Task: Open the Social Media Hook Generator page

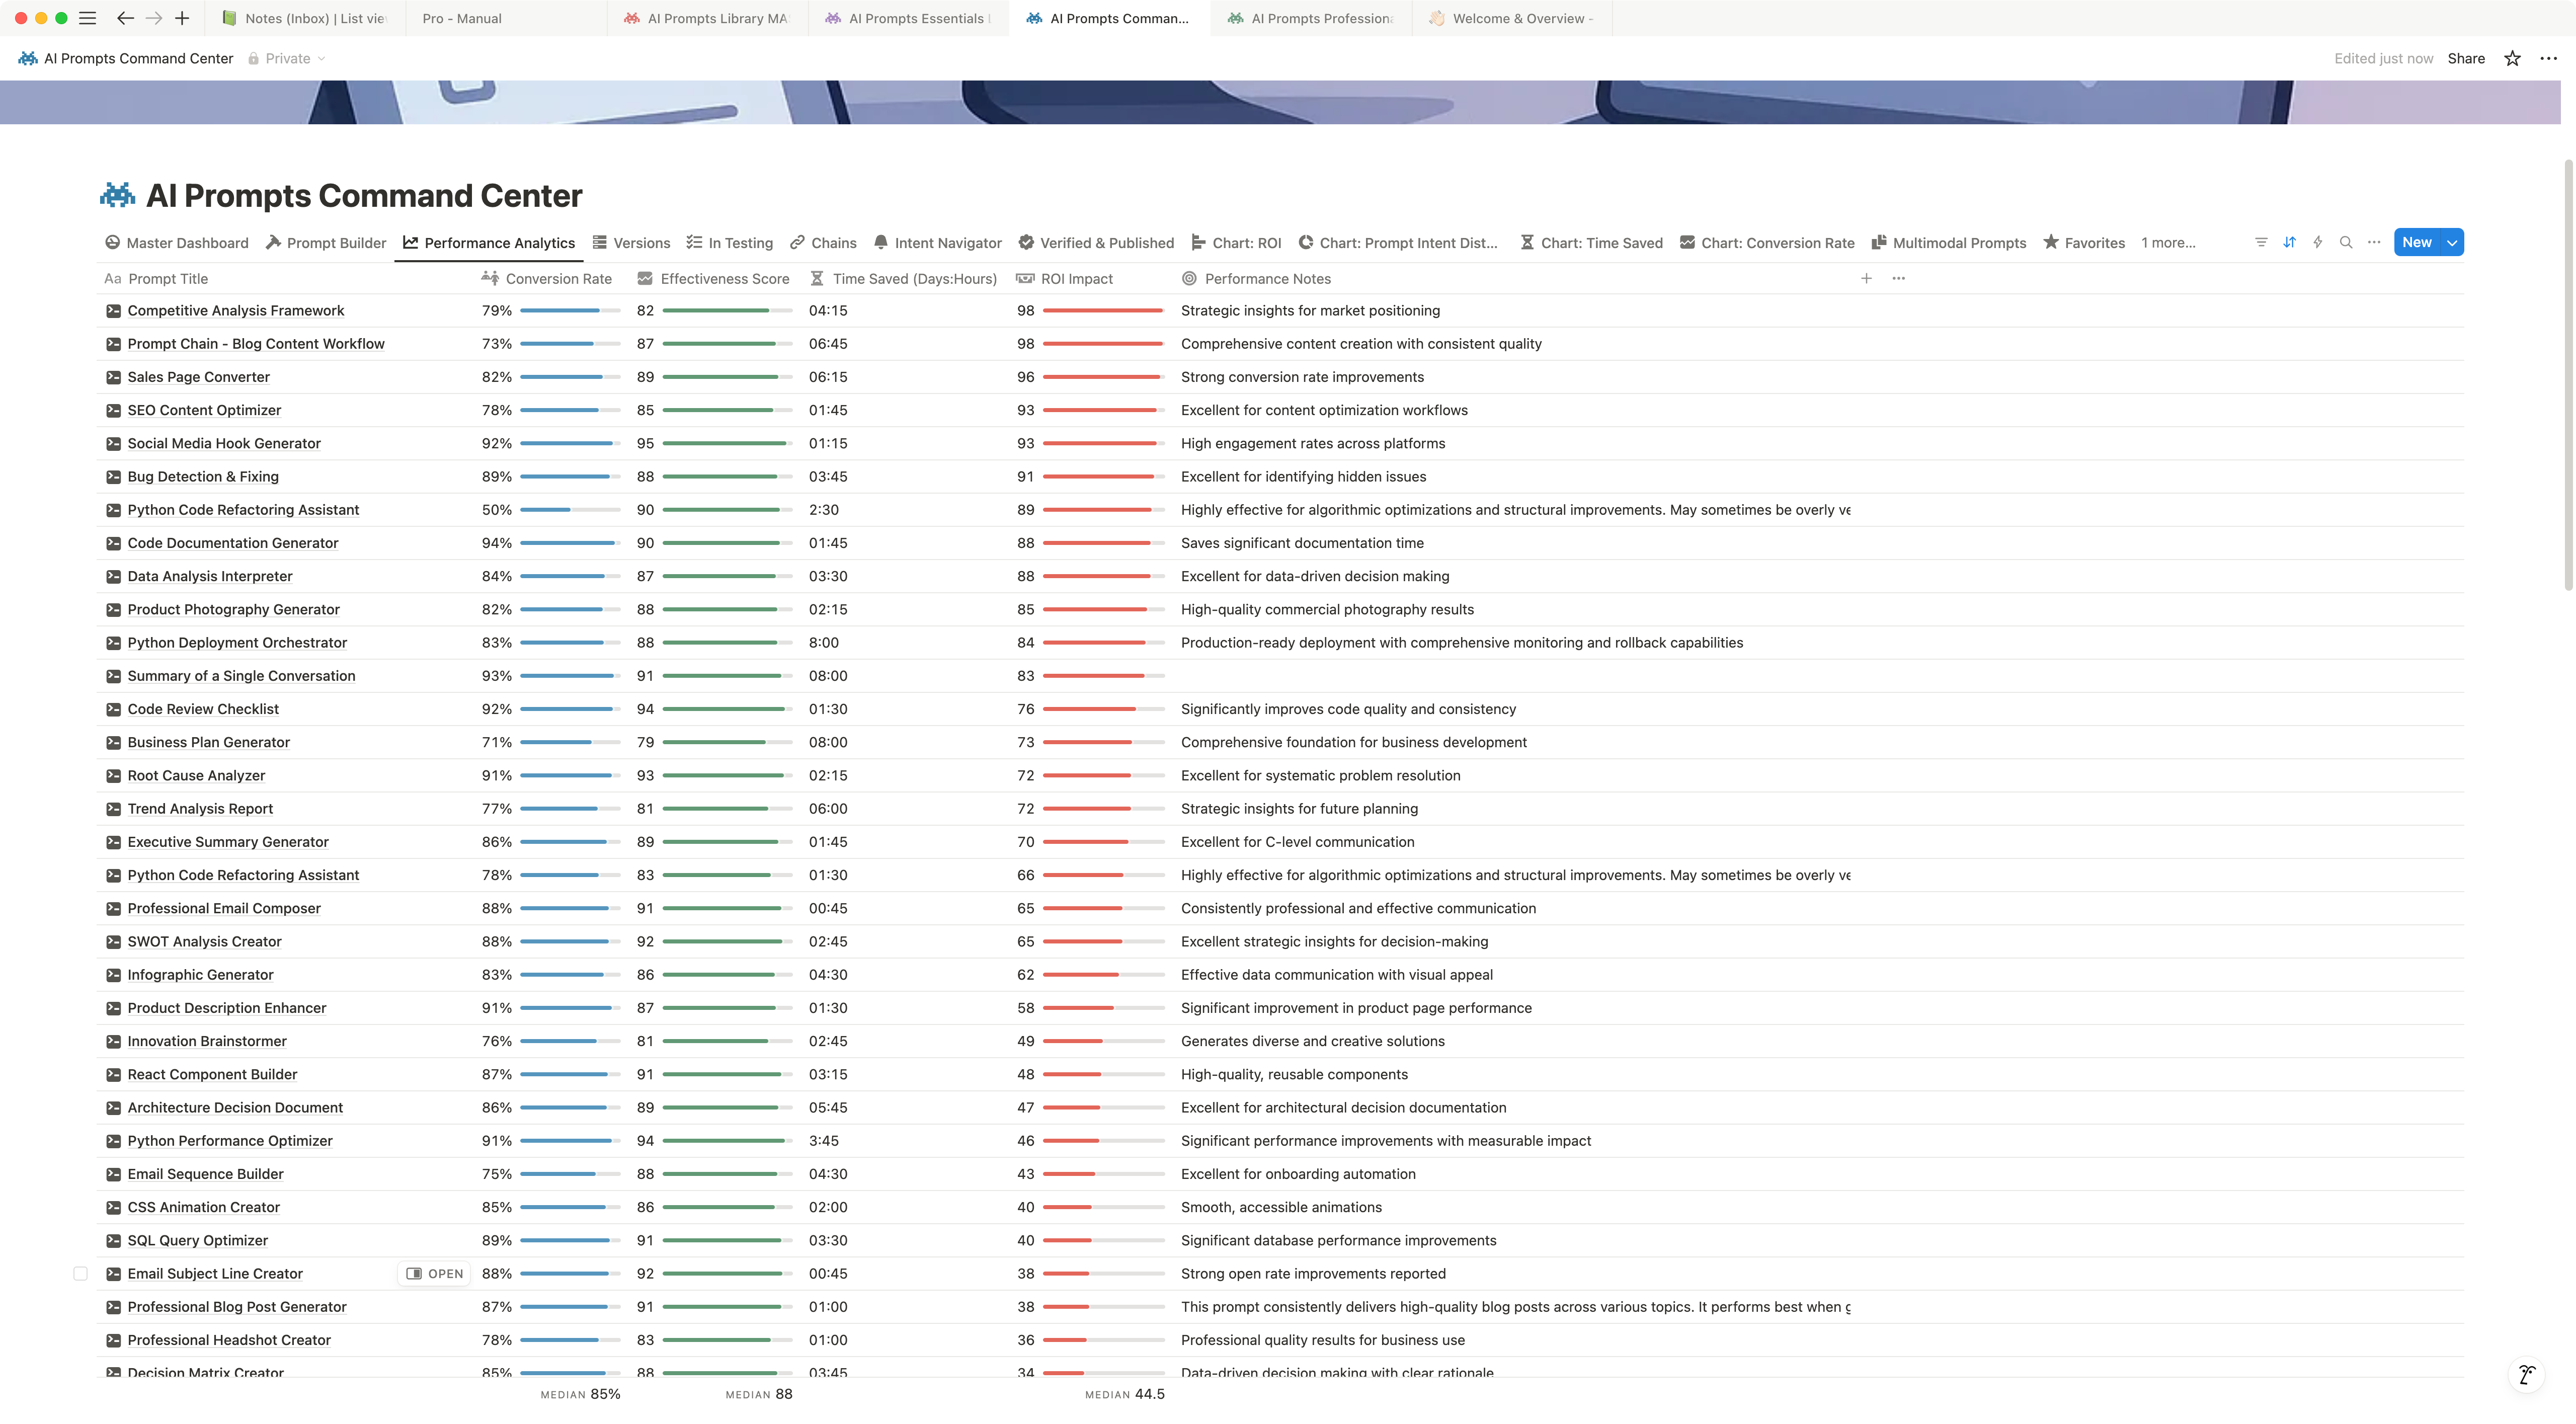Action: tap(224, 443)
